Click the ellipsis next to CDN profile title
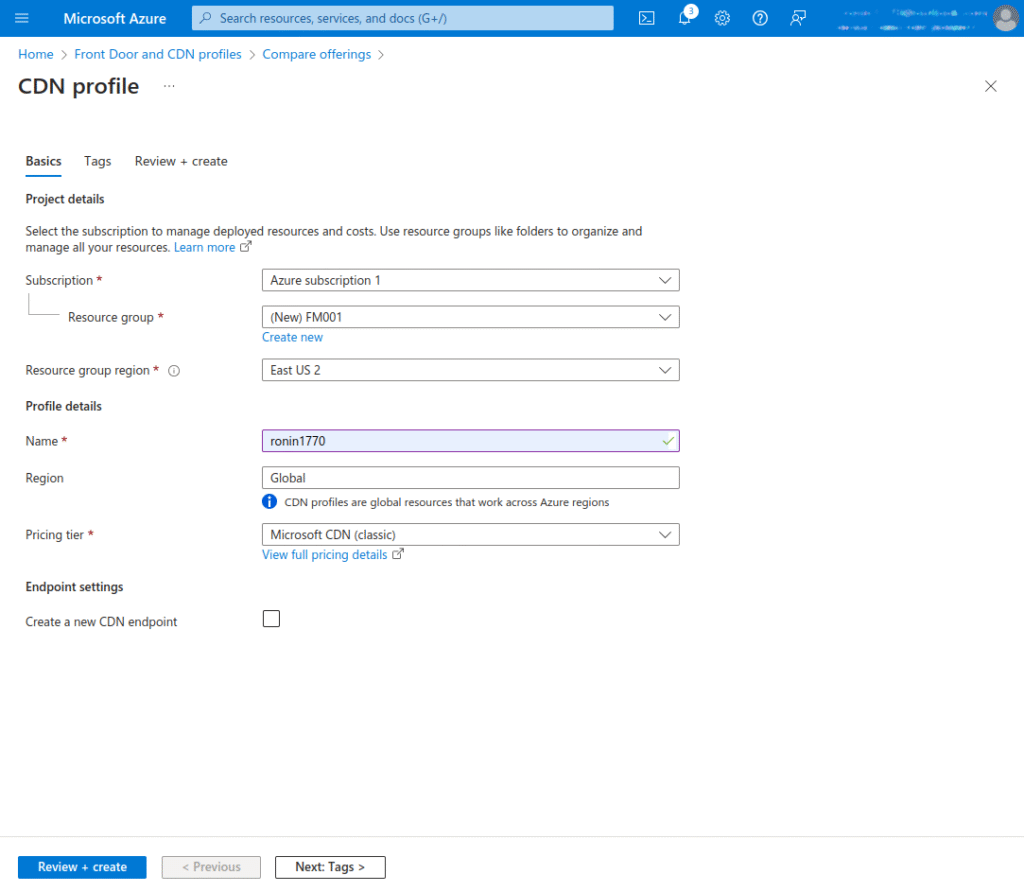 (169, 86)
